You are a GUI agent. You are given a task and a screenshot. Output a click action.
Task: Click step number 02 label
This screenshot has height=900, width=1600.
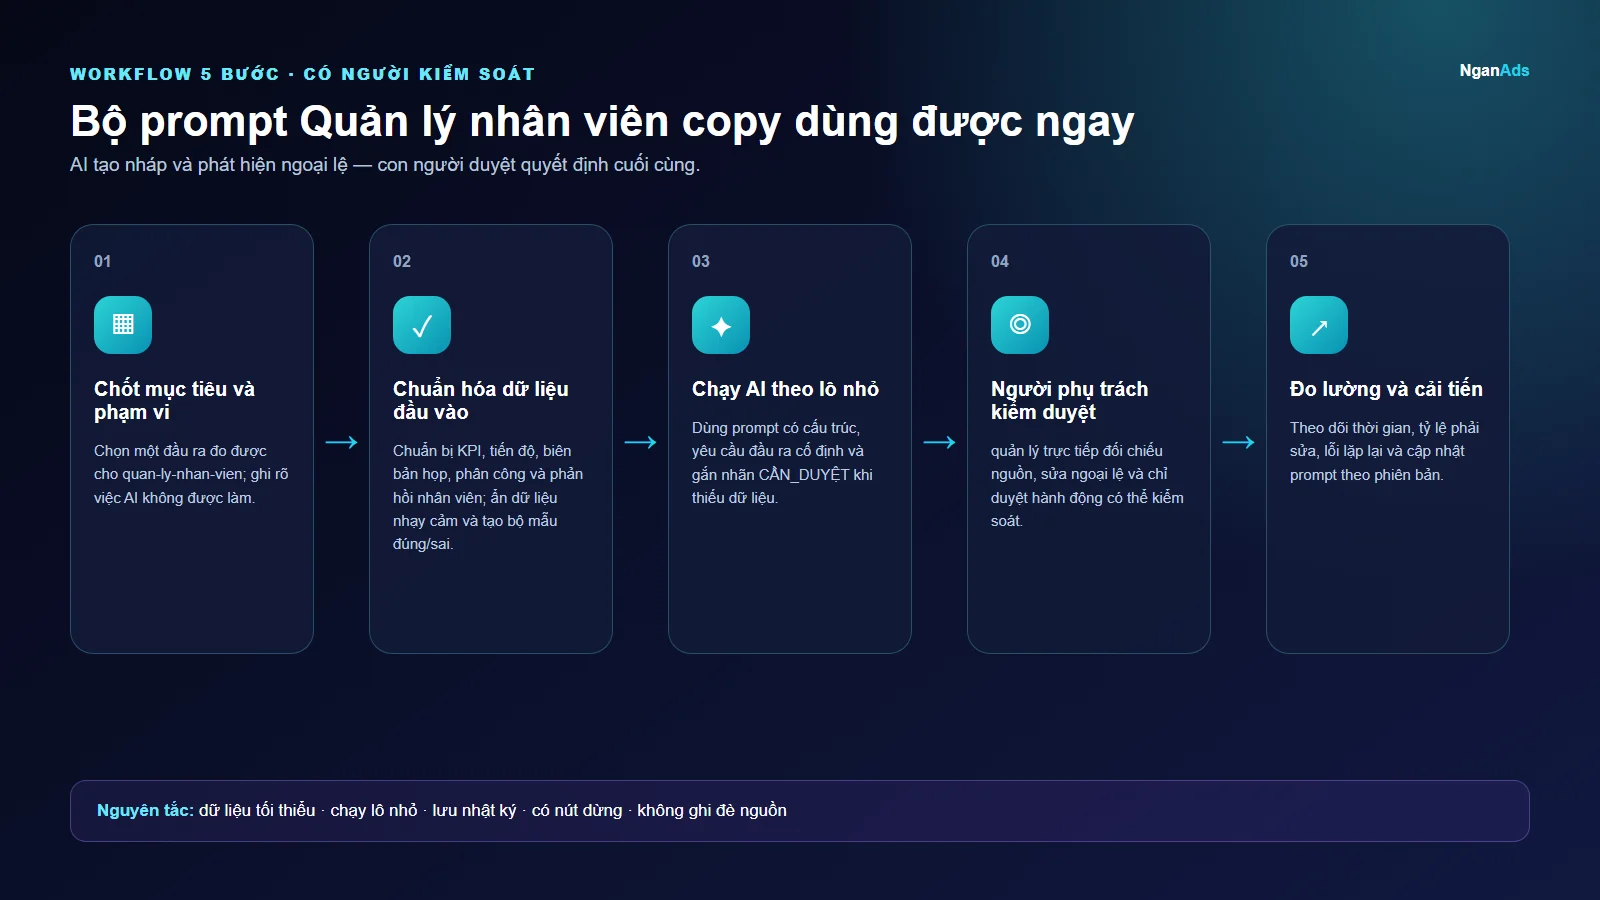coord(402,261)
